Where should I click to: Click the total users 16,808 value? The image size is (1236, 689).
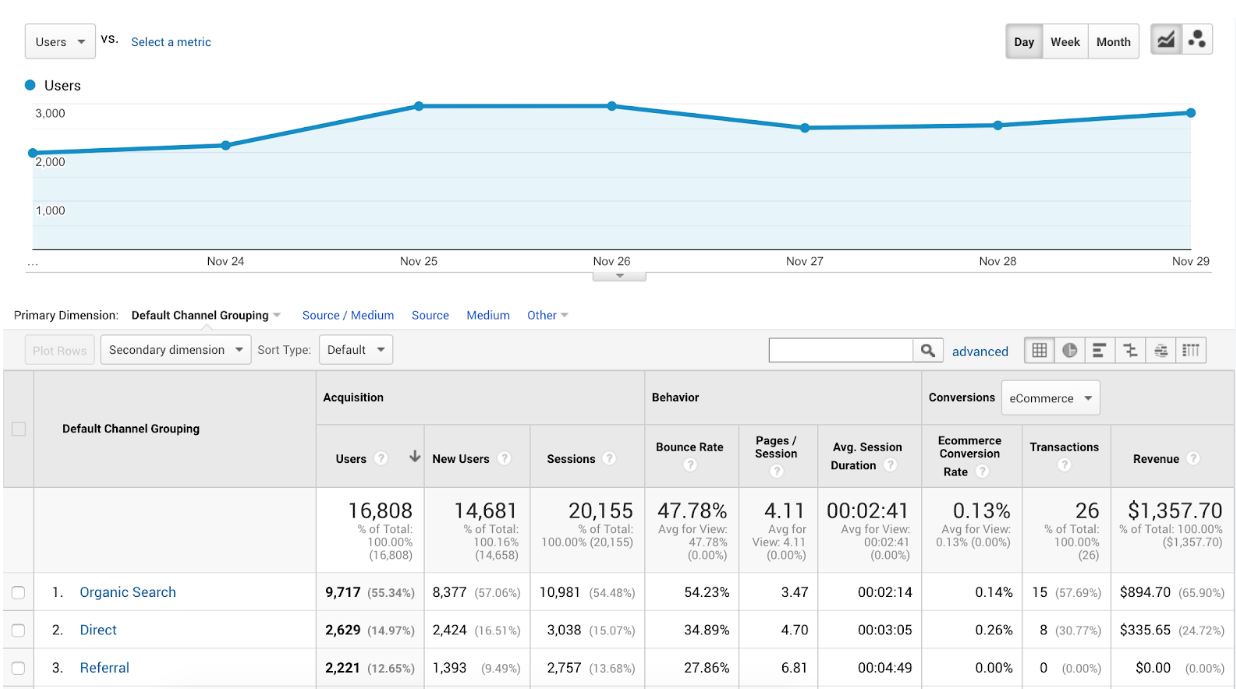(x=380, y=511)
